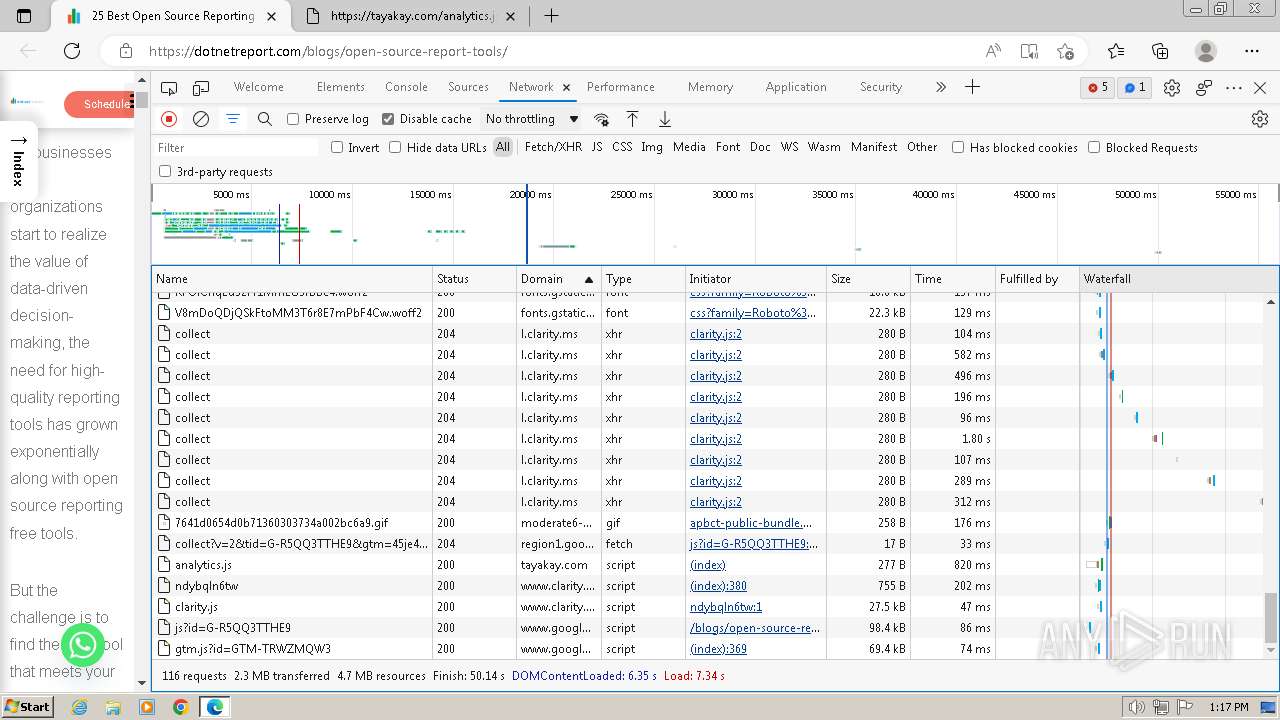Expand more DevTools tabs chevron
The width and height of the screenshot is (1280, 720).
pyautogui.click(x=940, y=88)
